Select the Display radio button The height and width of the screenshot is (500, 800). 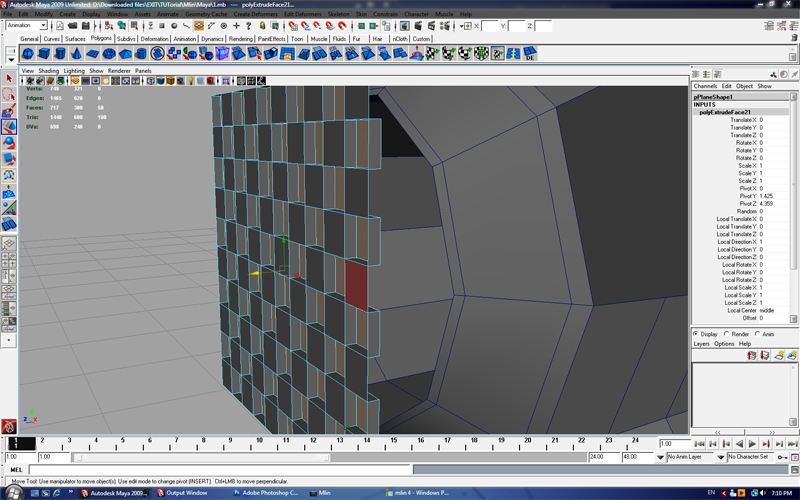tap(697, 334)
